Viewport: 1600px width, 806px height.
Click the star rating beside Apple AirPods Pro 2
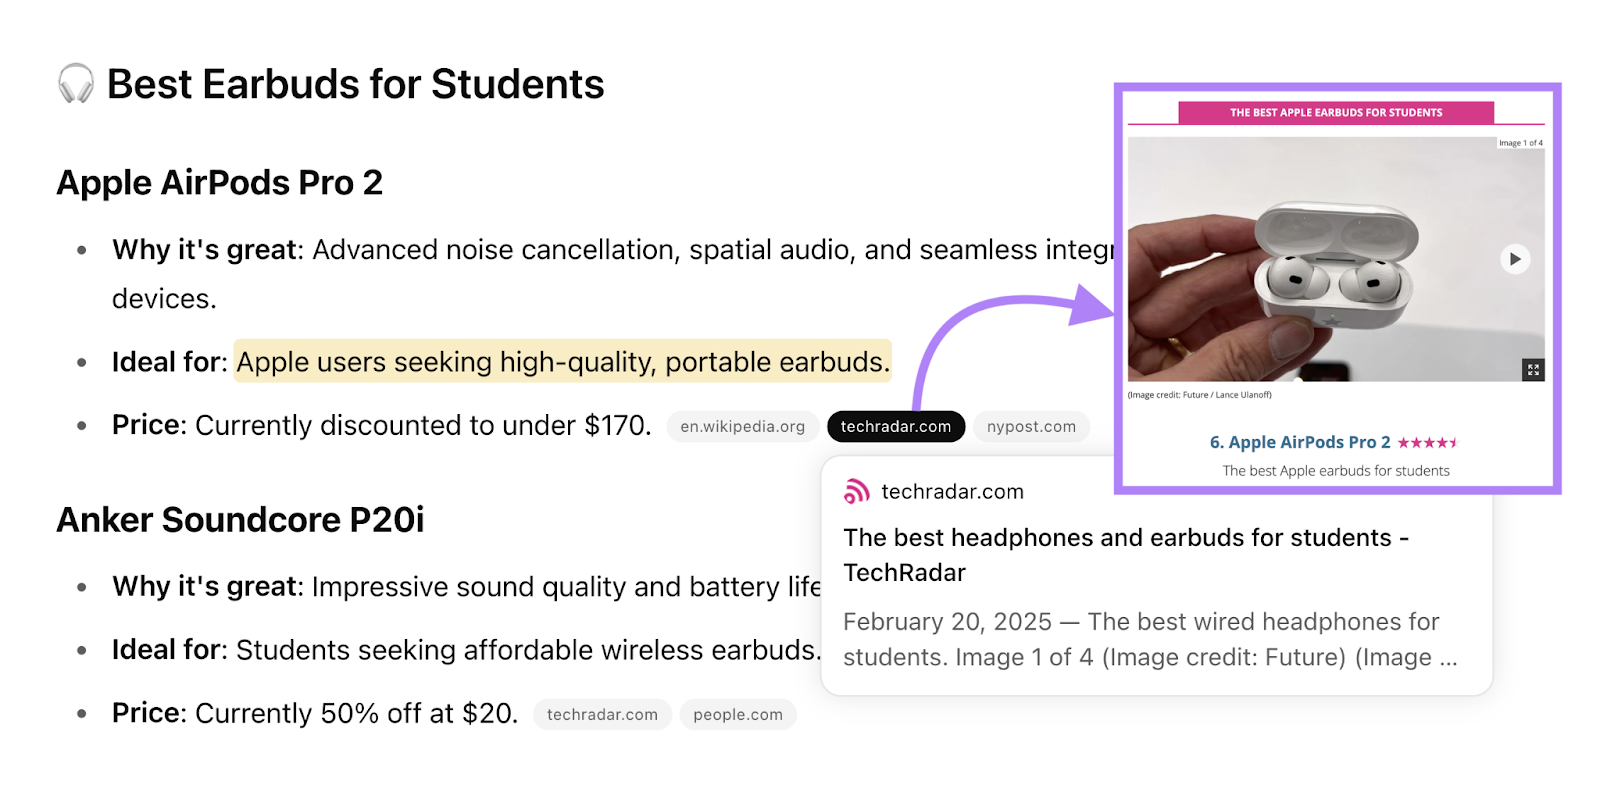[1430, 441]
